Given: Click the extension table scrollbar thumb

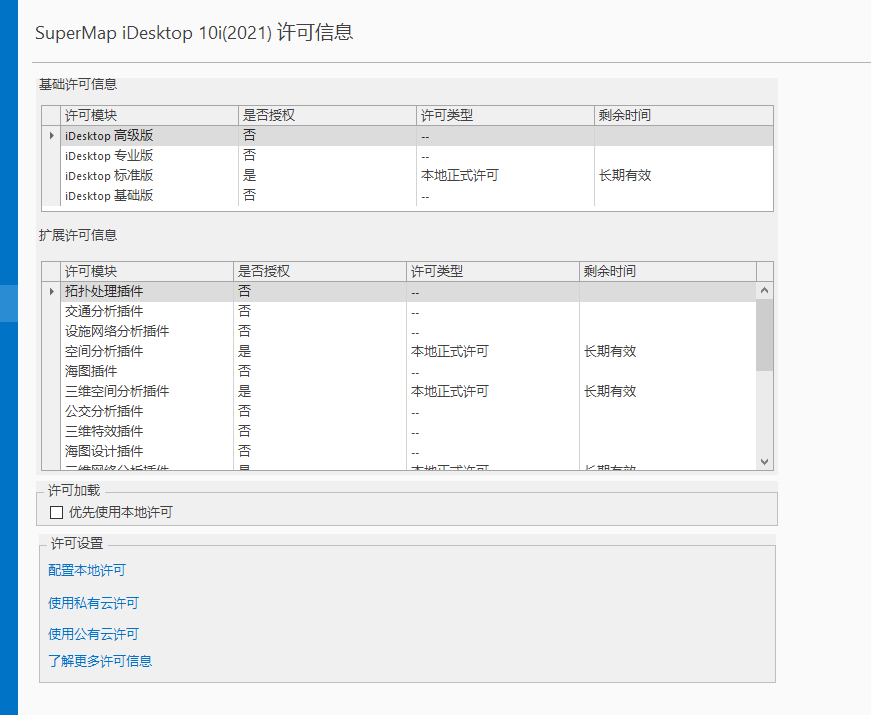Looking at the screenshot, I should coord(764,335).
